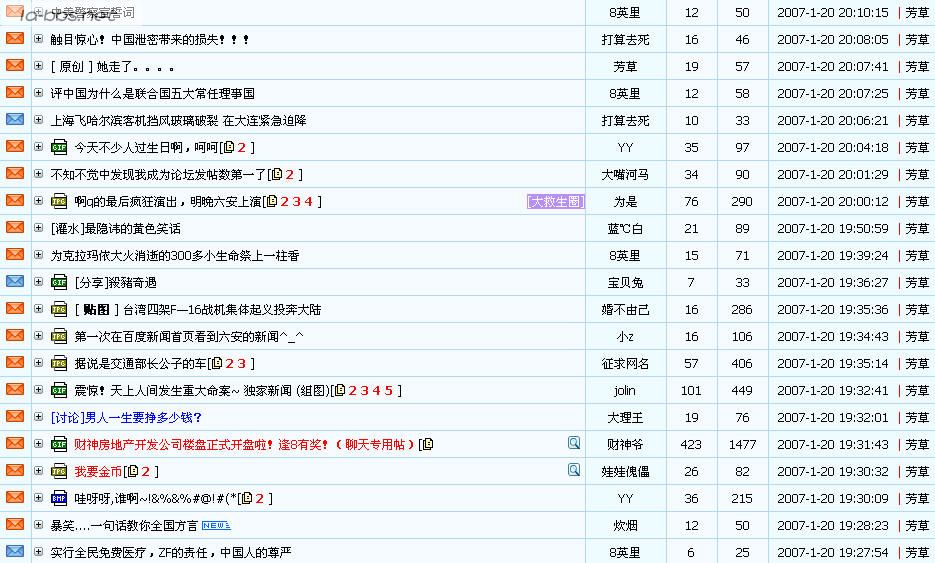Open '第一次在百度新闻首页看到六安的新闻' thread
The image size is (935, 563).
point(189,336)
